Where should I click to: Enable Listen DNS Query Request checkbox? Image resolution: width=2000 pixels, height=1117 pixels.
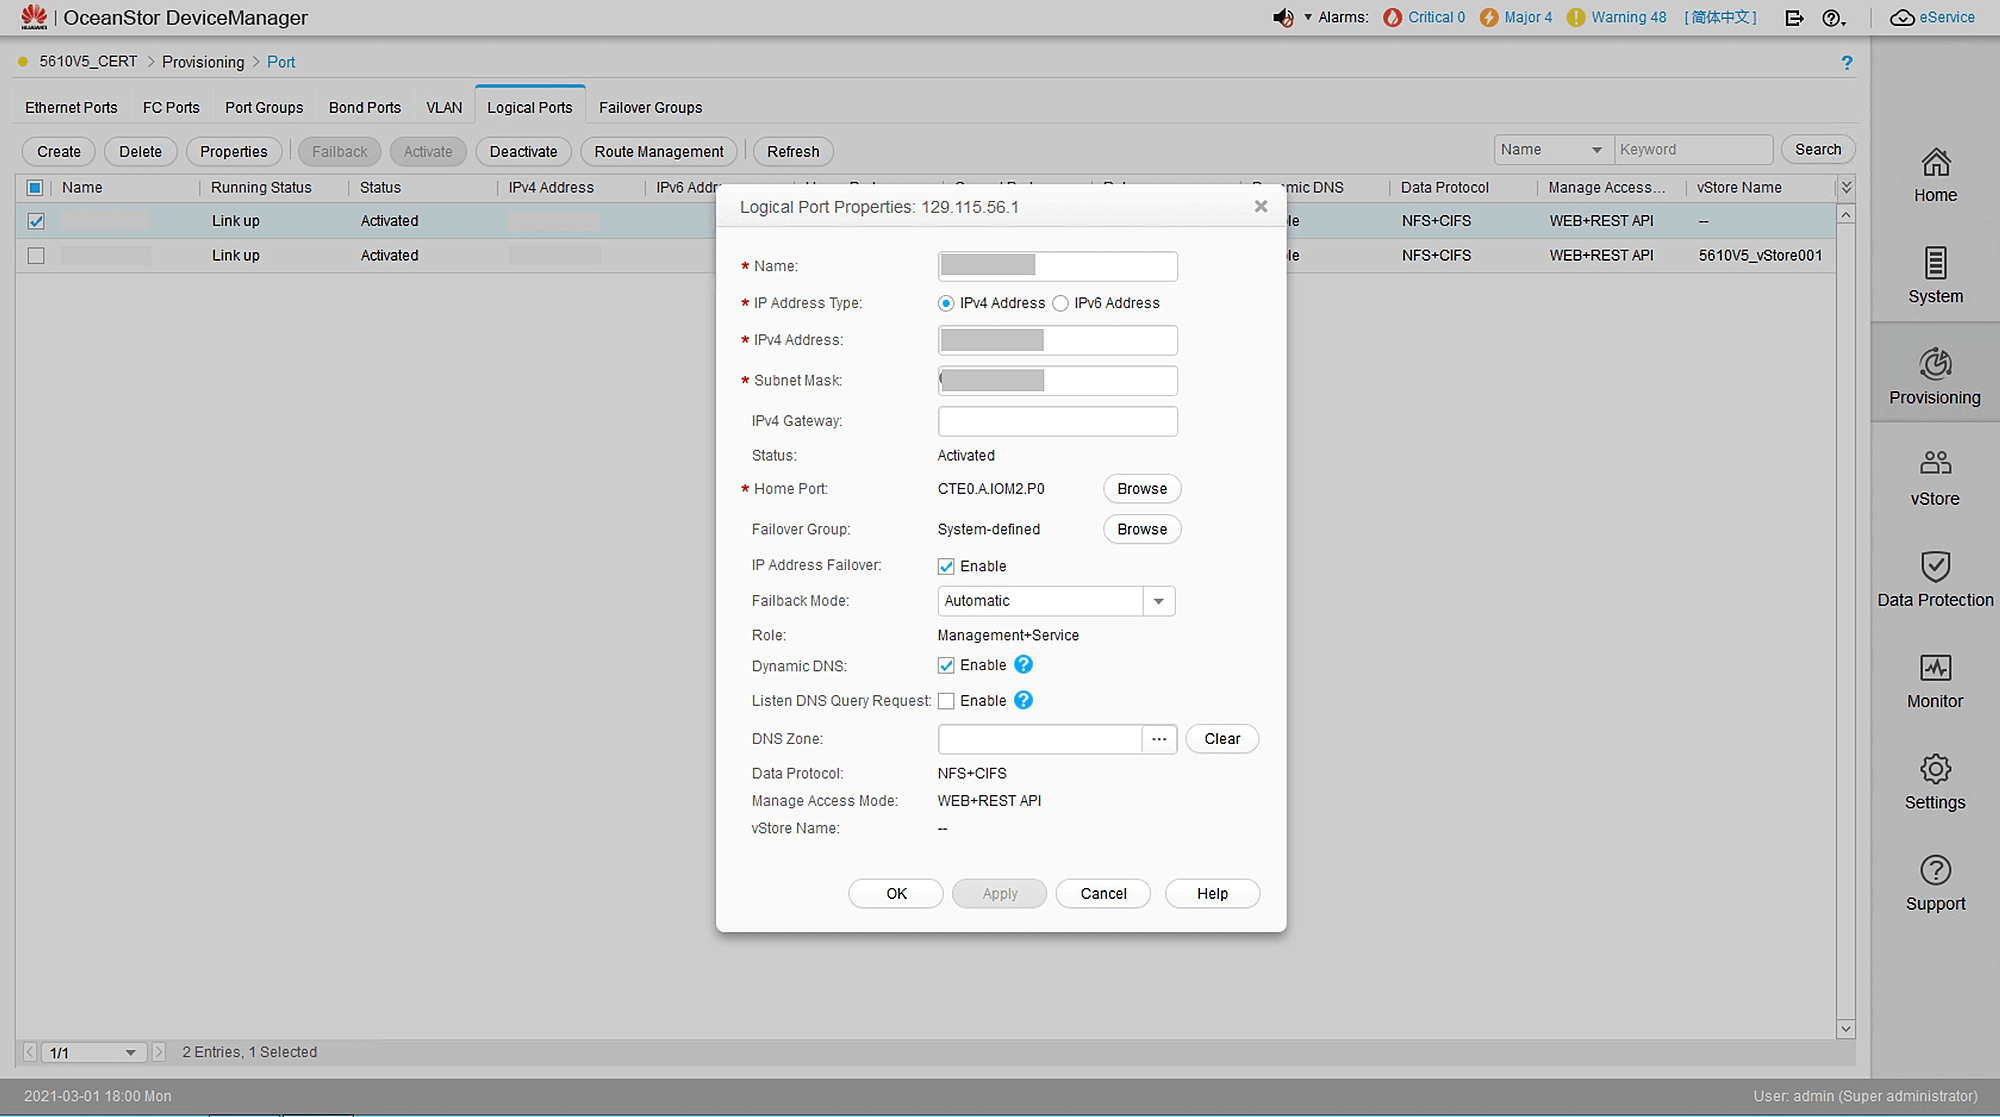pos(946,701)
